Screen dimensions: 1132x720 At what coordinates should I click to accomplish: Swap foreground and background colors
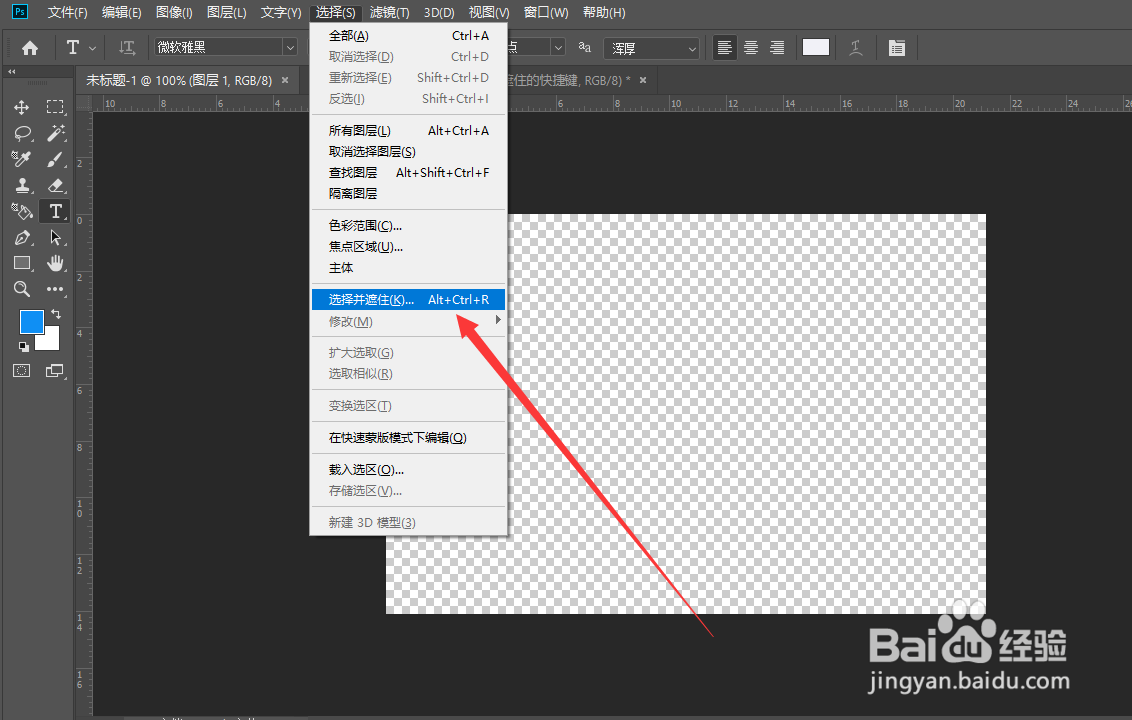(x=56, y=314)
